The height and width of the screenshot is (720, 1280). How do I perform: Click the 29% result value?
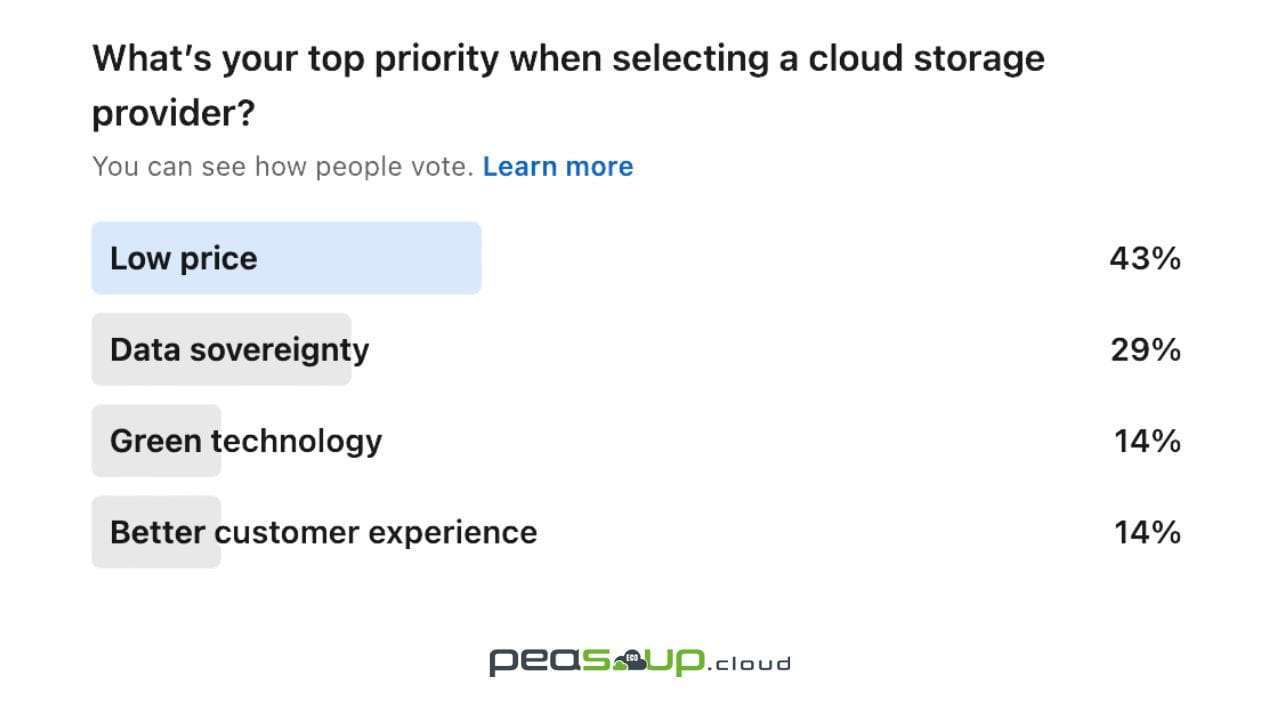pyautogui.click(x=1145, y=350)
